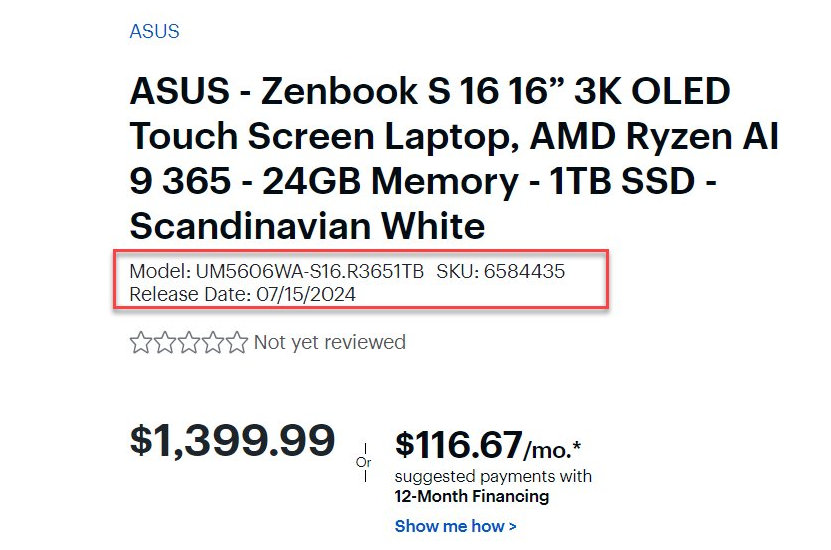Select the second rating star
Viewport: 831px width, 550px height.
pyautogui.click(x=165, y=343)
